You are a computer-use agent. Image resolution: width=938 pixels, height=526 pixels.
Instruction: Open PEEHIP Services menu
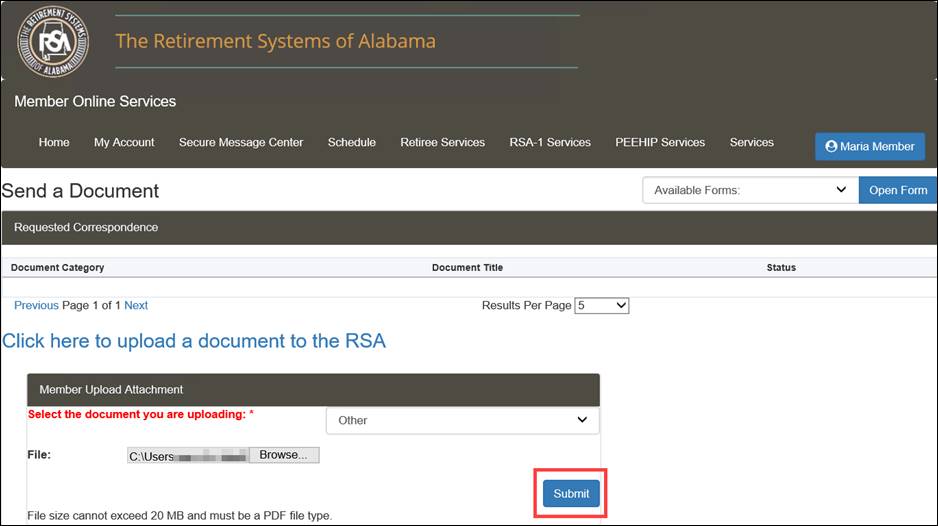[660, 142]
